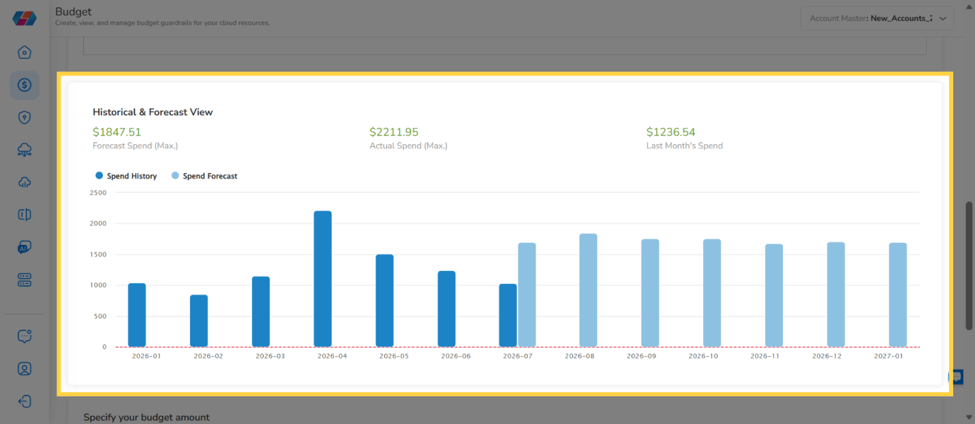The height and width of the screenshot is (424, 975).
Task: Open the server stack icon in the sidebar
Action: point(24,280)
